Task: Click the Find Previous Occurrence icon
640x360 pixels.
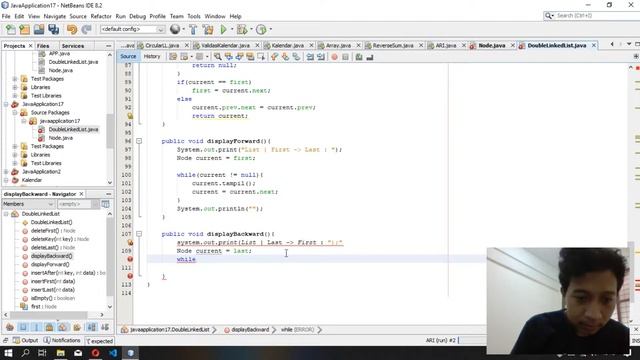Action: point(229,57)
